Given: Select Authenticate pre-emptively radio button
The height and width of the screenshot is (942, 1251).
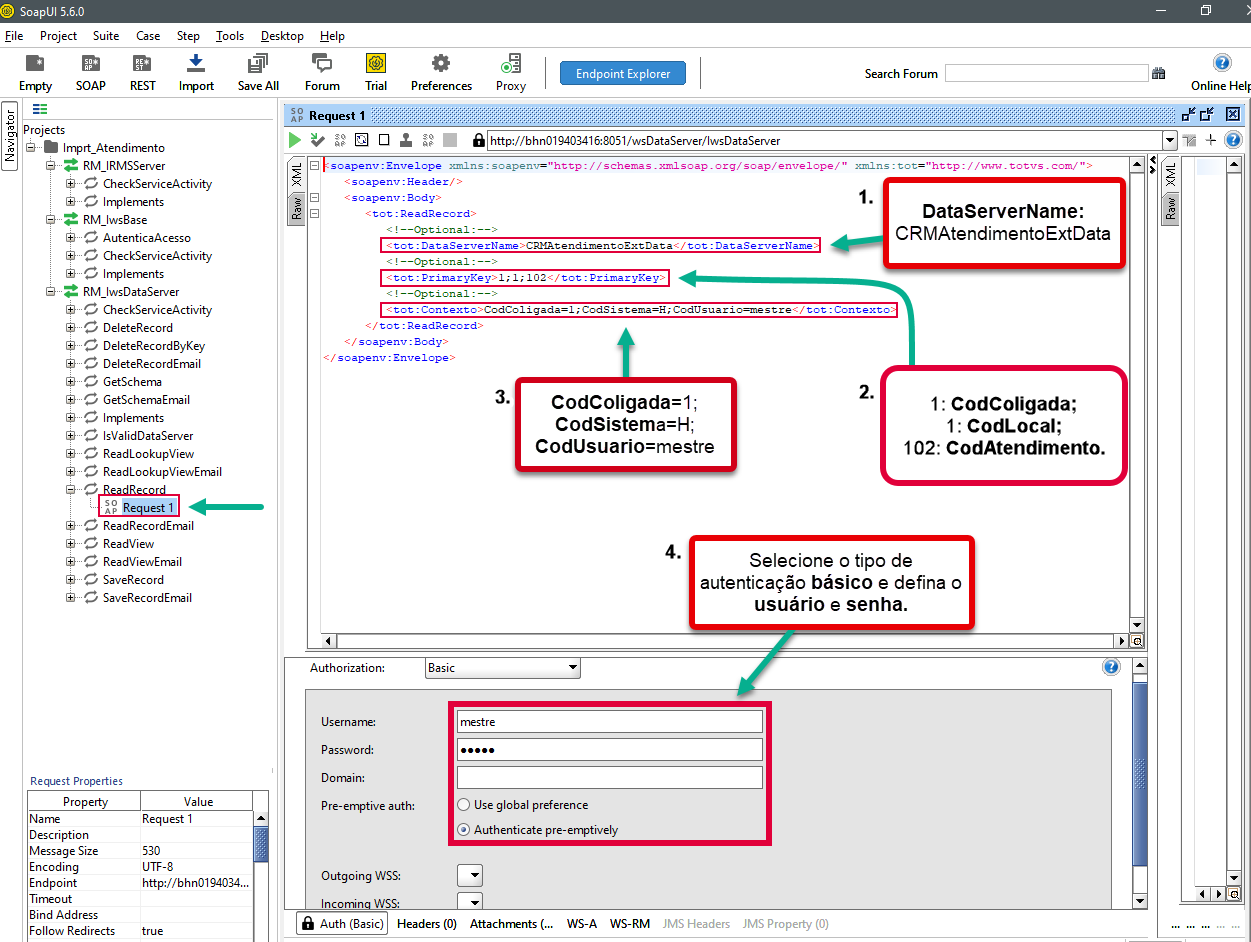Looking at the screenshot, I should pyautogui.click(x=464, y=829).
